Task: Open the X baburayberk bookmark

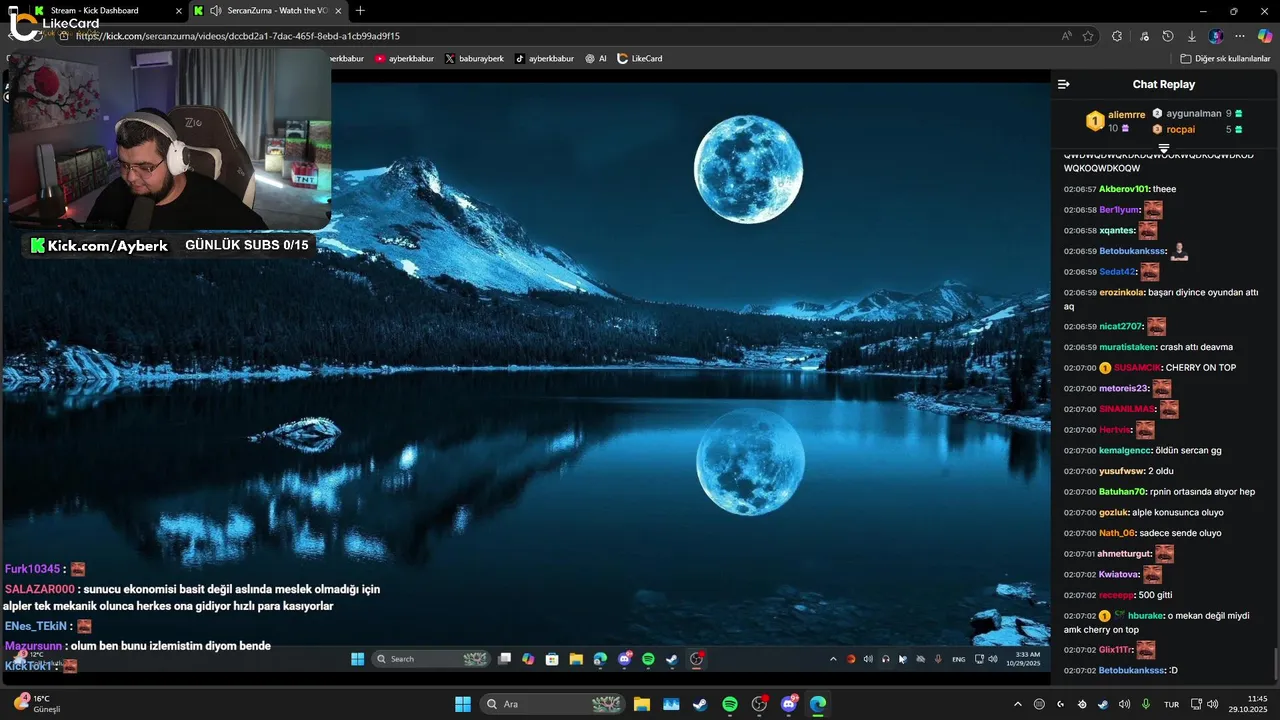Action: pos(474,58)
